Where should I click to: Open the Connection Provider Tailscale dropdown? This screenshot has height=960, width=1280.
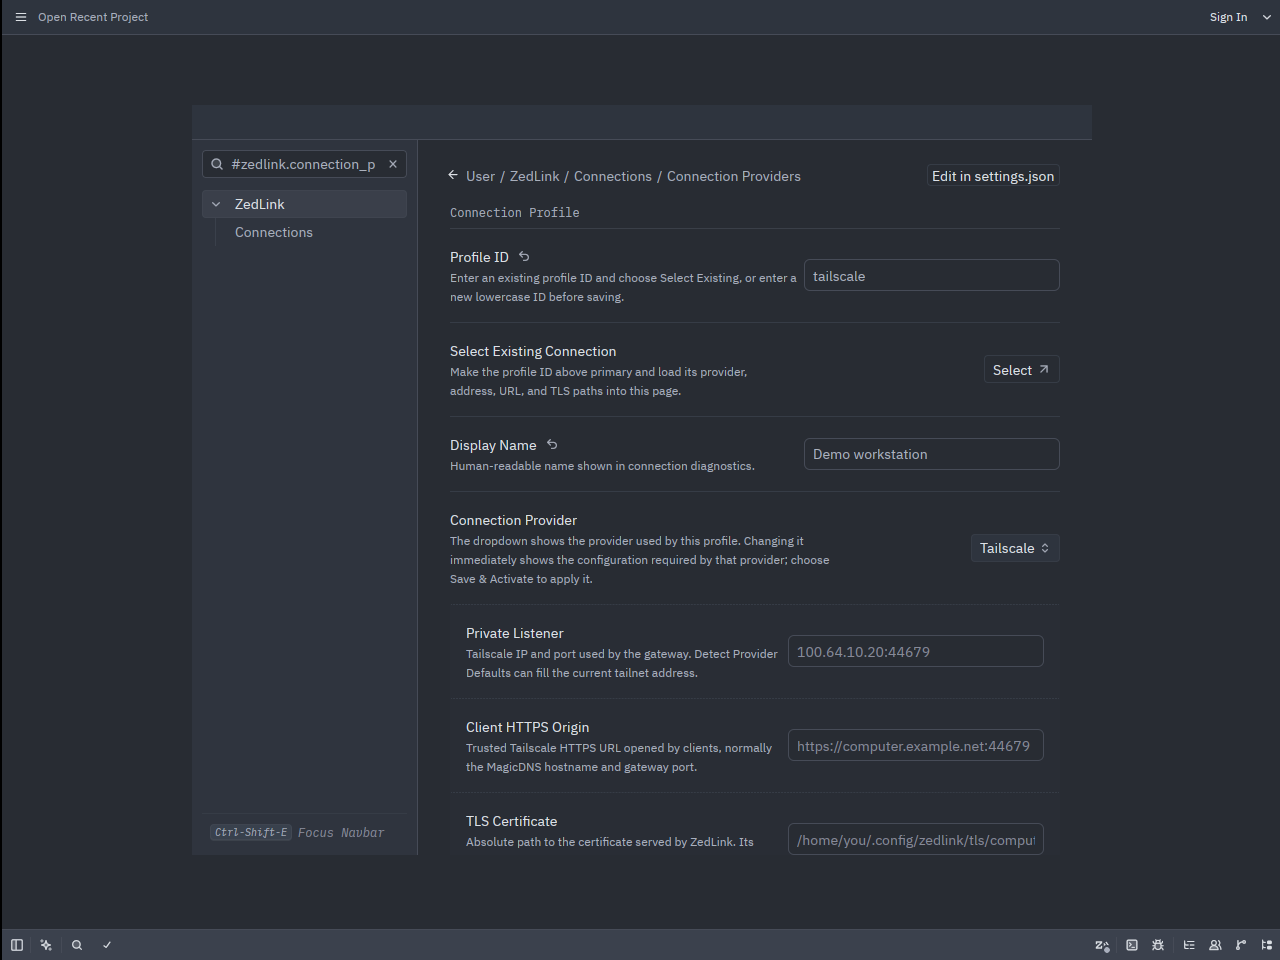(x=1015, y=548)
